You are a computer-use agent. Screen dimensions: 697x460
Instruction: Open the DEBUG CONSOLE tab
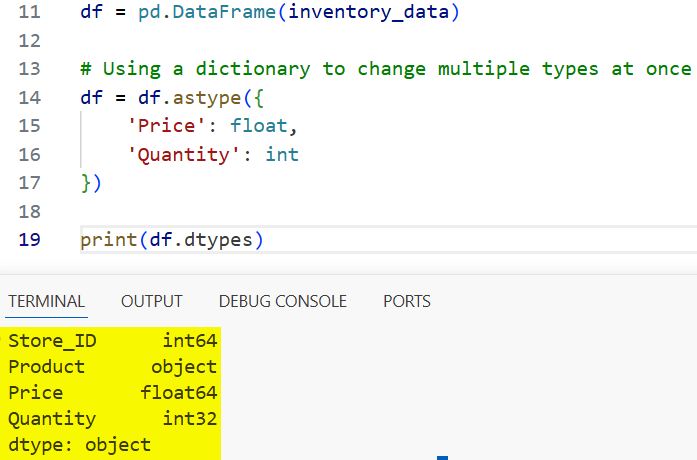[283, 301]
